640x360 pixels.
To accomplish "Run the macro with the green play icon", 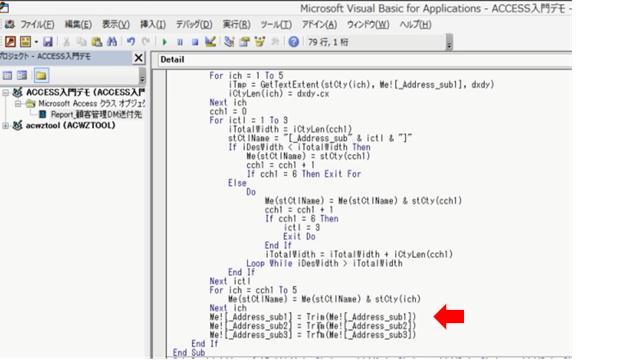I will [x=164, y=42].
